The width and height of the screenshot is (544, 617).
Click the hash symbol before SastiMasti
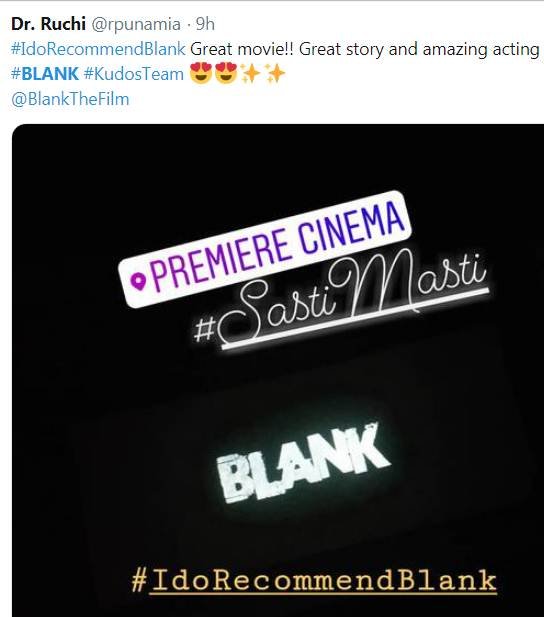[205, 330]
